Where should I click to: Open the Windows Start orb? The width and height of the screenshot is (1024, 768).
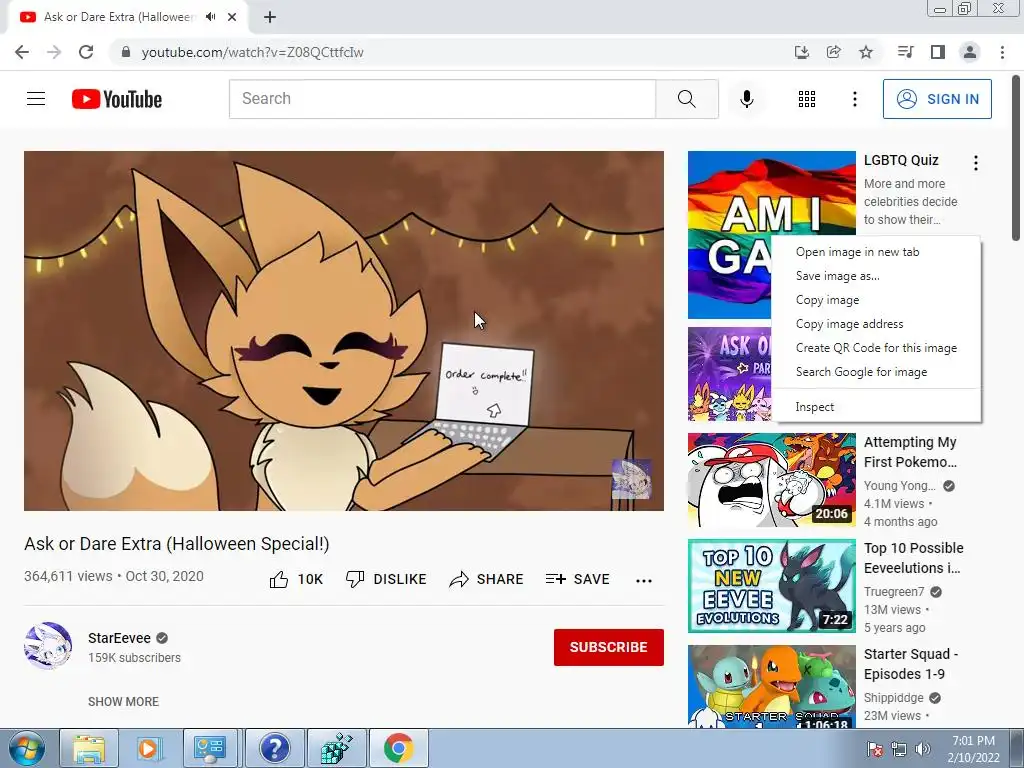tap(27, 748)
